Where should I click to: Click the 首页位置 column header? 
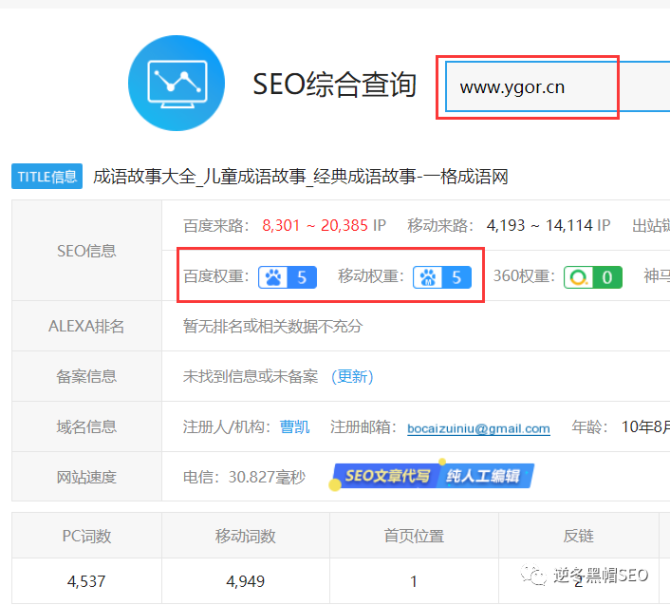tap(414, 536)
